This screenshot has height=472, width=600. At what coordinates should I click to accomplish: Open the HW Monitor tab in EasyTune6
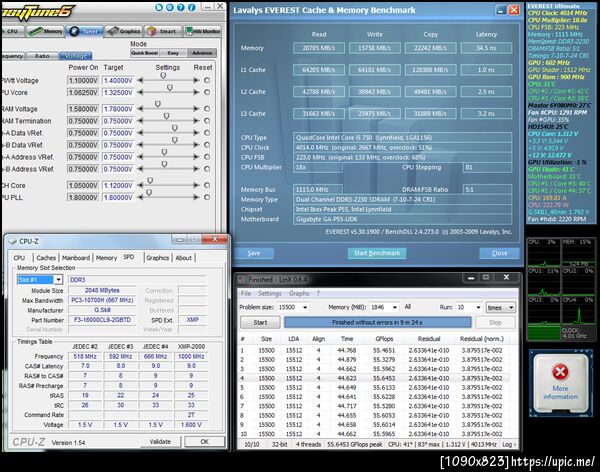(x=203, y=31)
